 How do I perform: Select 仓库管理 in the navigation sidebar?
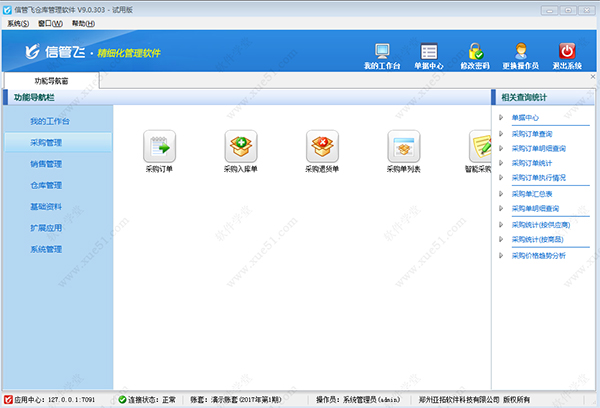click(46, 185)
